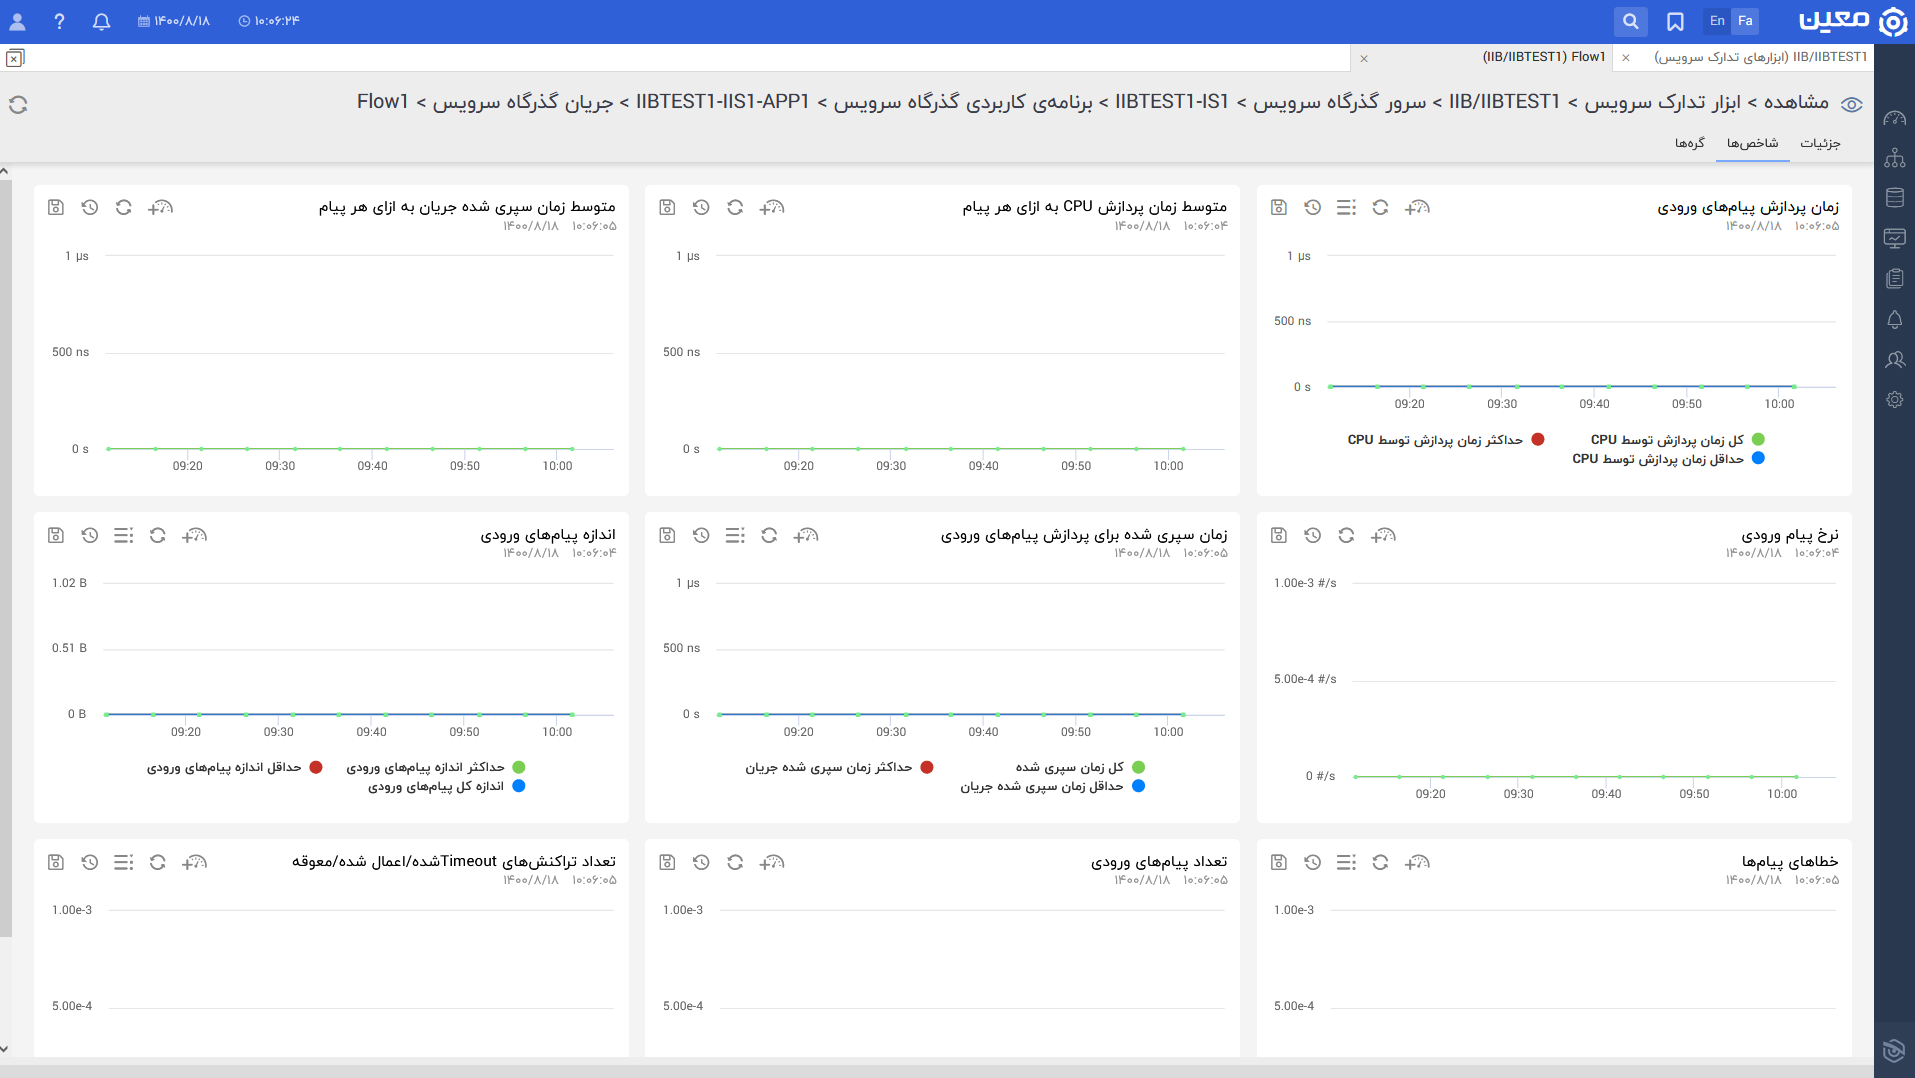This screenshot has height=1078, width=1915.
Task: Switch language to En
Action: click(x=1717, y=21)
